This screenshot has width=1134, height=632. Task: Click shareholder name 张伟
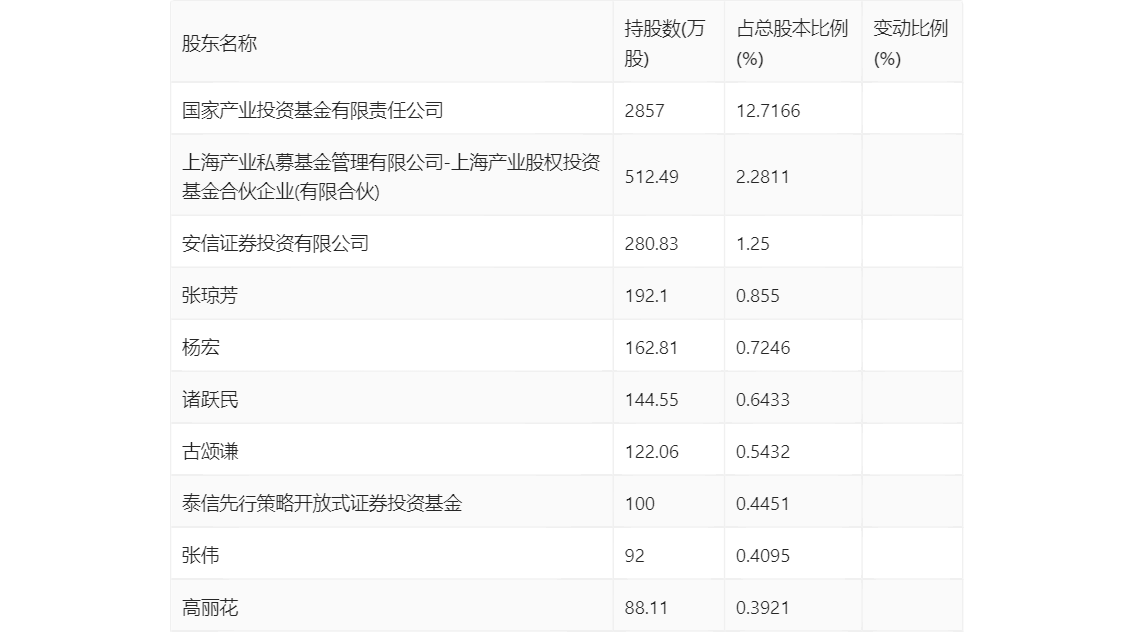[200, 555]
